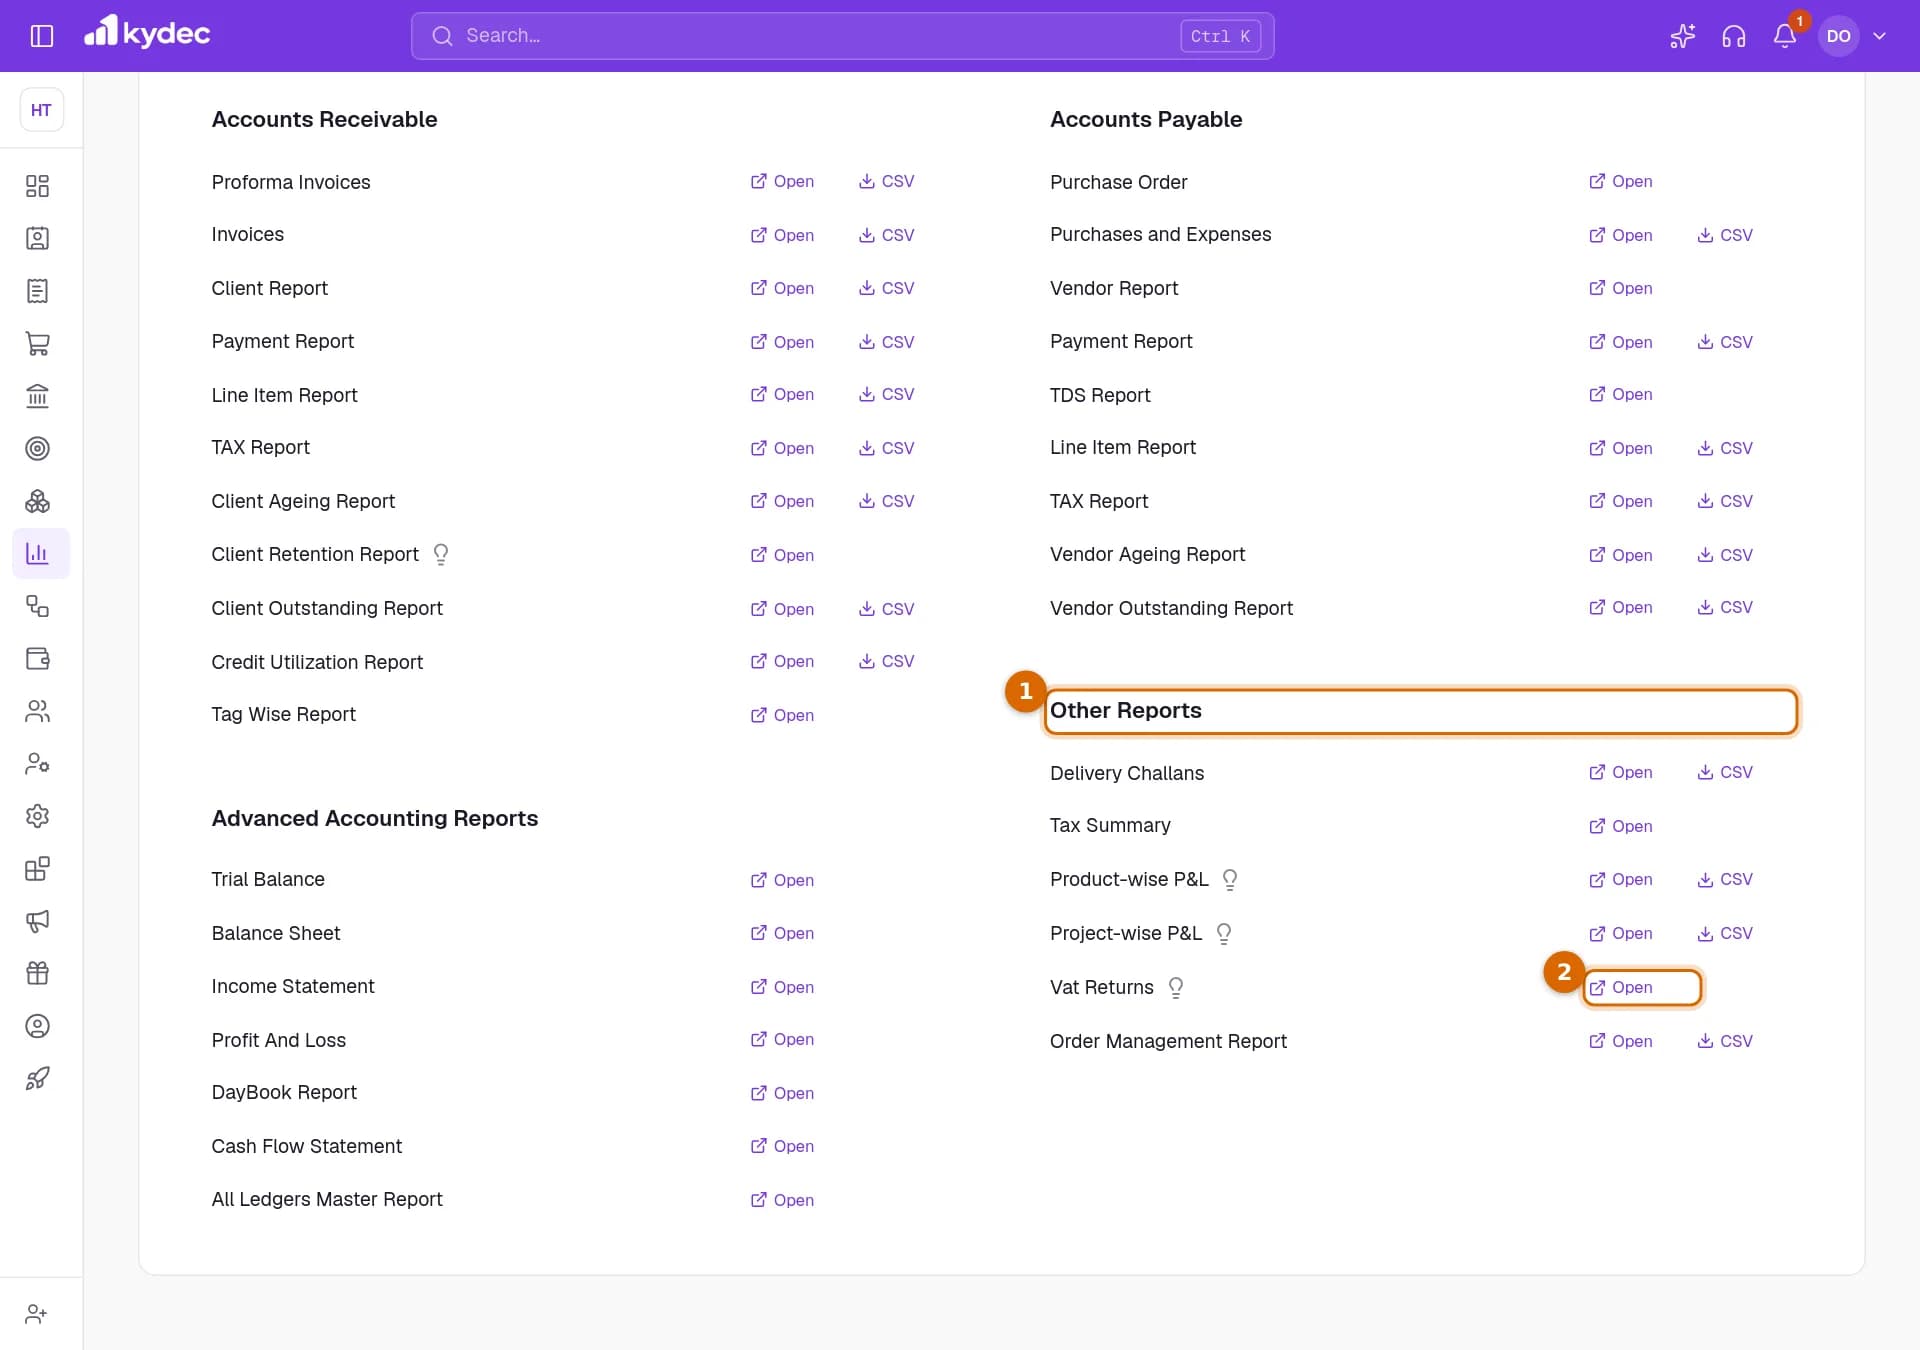Open the gift rewards sidebar icon
Viewport: 1920px width, 1350px height.
pos(37,973)
